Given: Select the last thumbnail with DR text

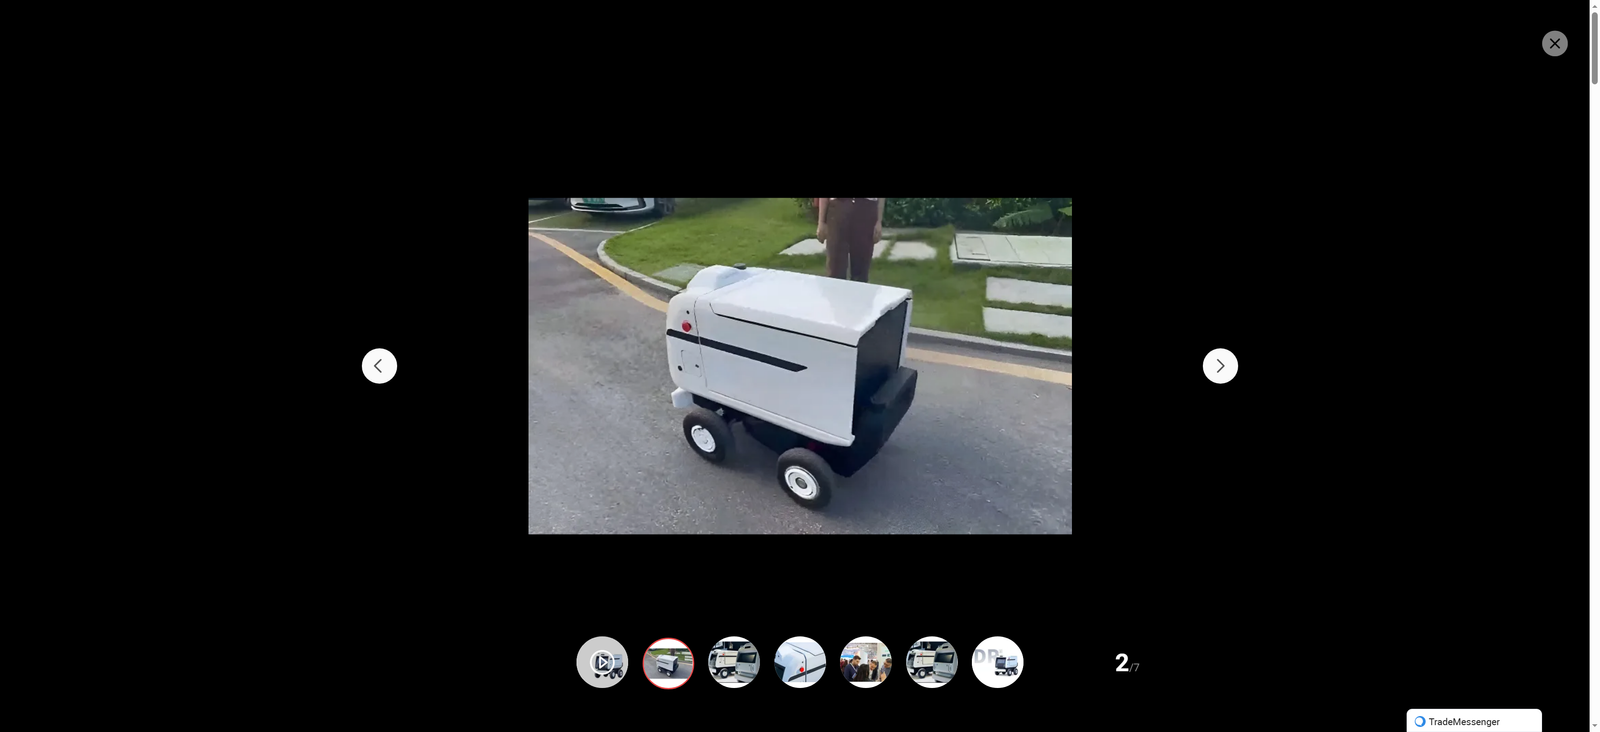Looking at the screenshot, I should click(x=998, y=662).
